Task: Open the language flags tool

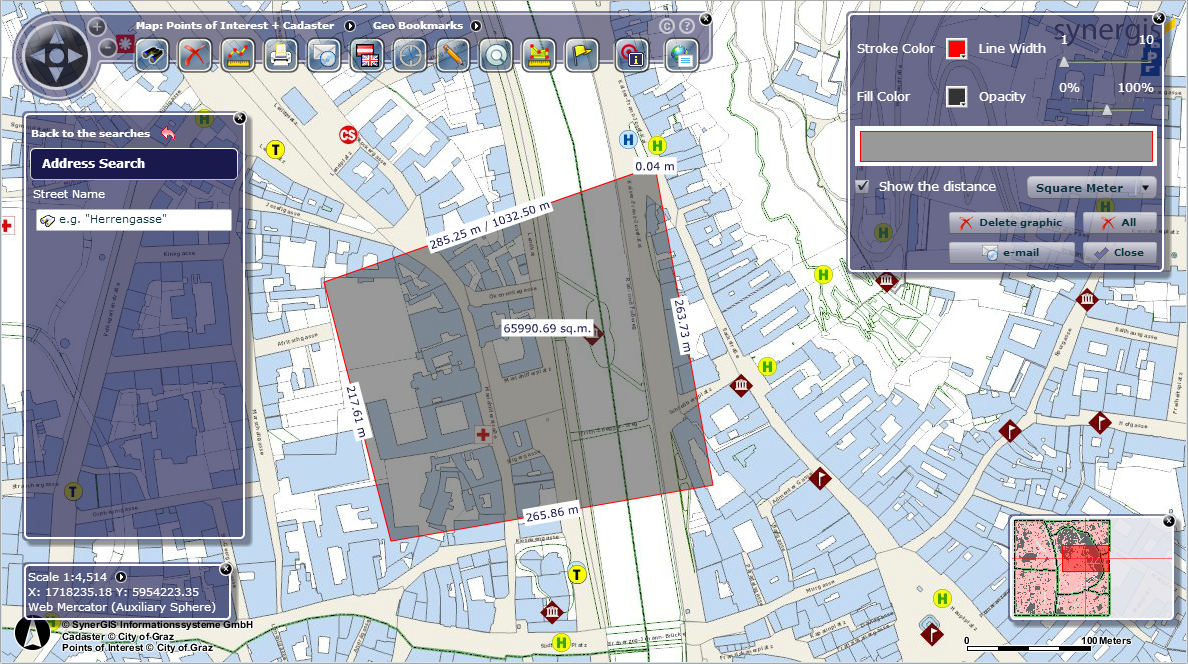Action: tap(367, 55)
